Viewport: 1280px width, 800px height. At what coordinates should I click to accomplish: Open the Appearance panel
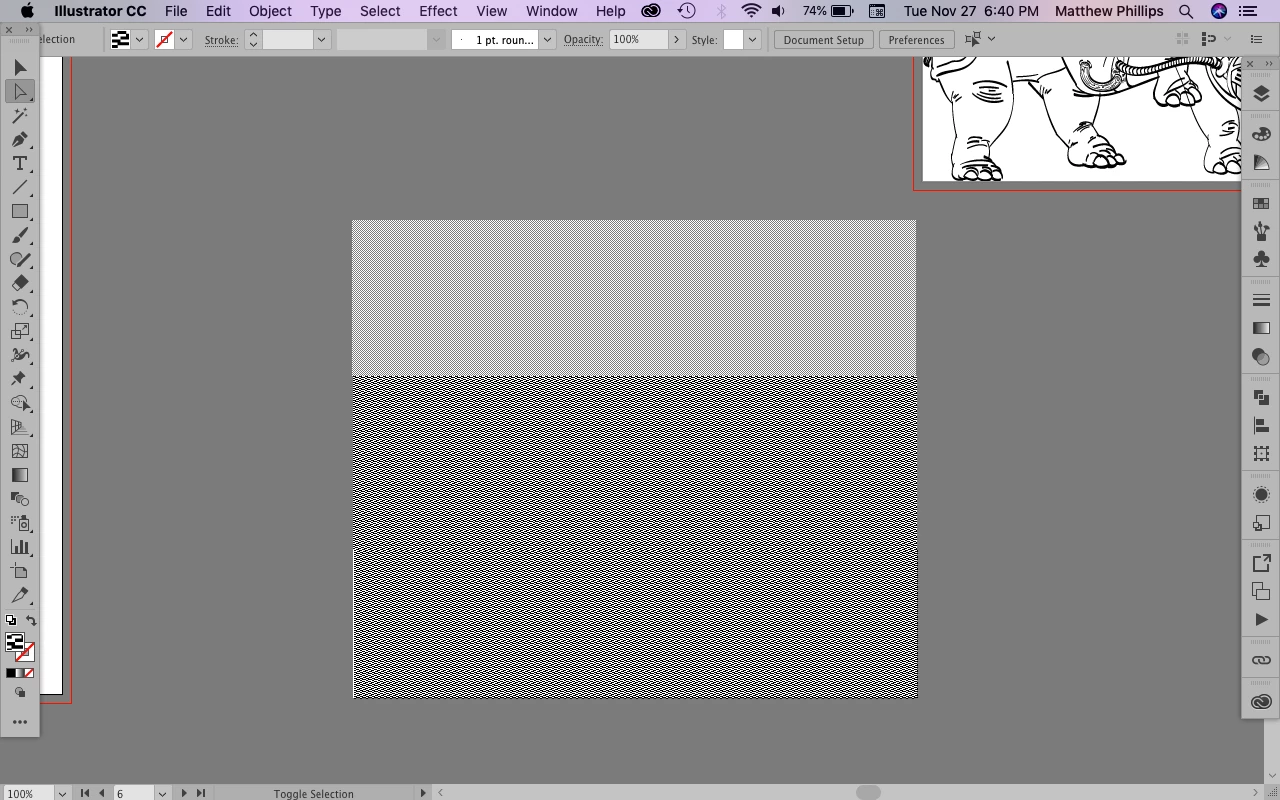[1261, 495]
